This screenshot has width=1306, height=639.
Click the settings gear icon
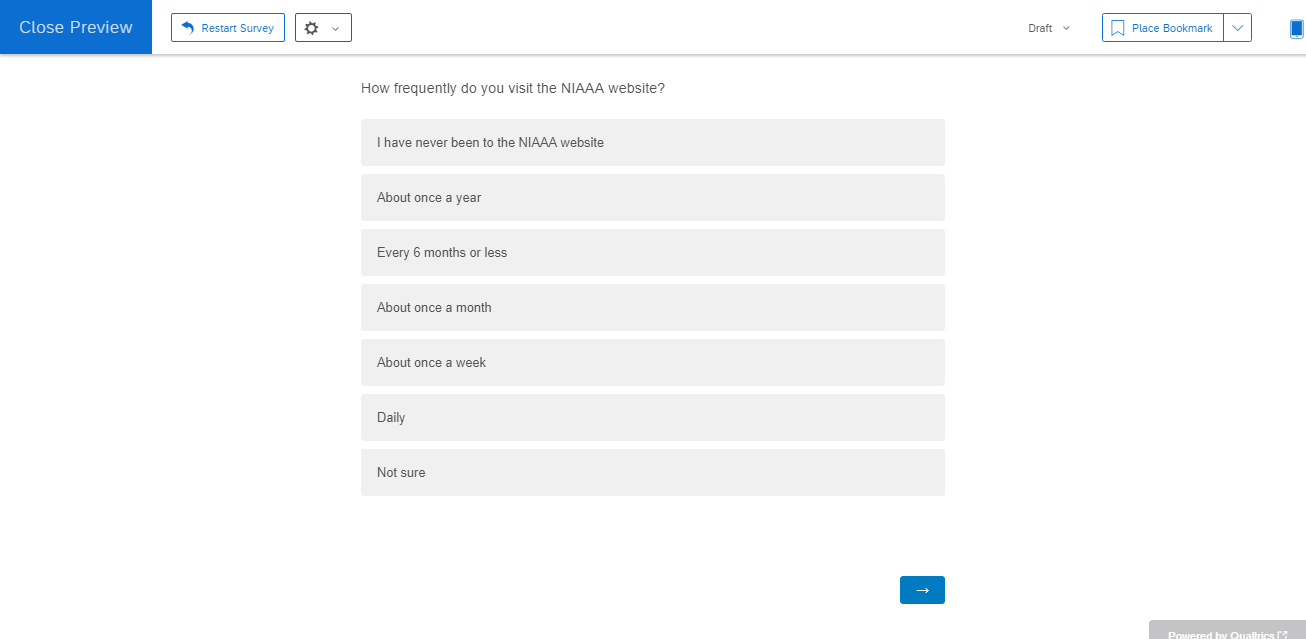(x=311, y=28)
